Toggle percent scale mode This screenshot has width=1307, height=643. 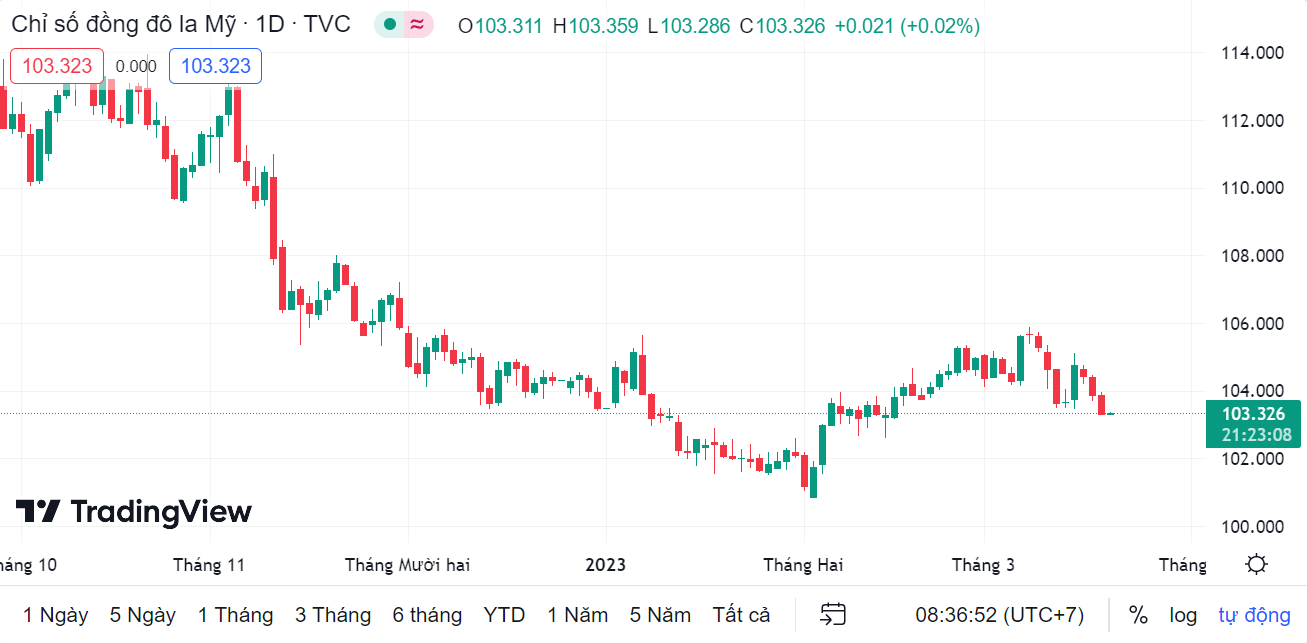click(1138, 614)
